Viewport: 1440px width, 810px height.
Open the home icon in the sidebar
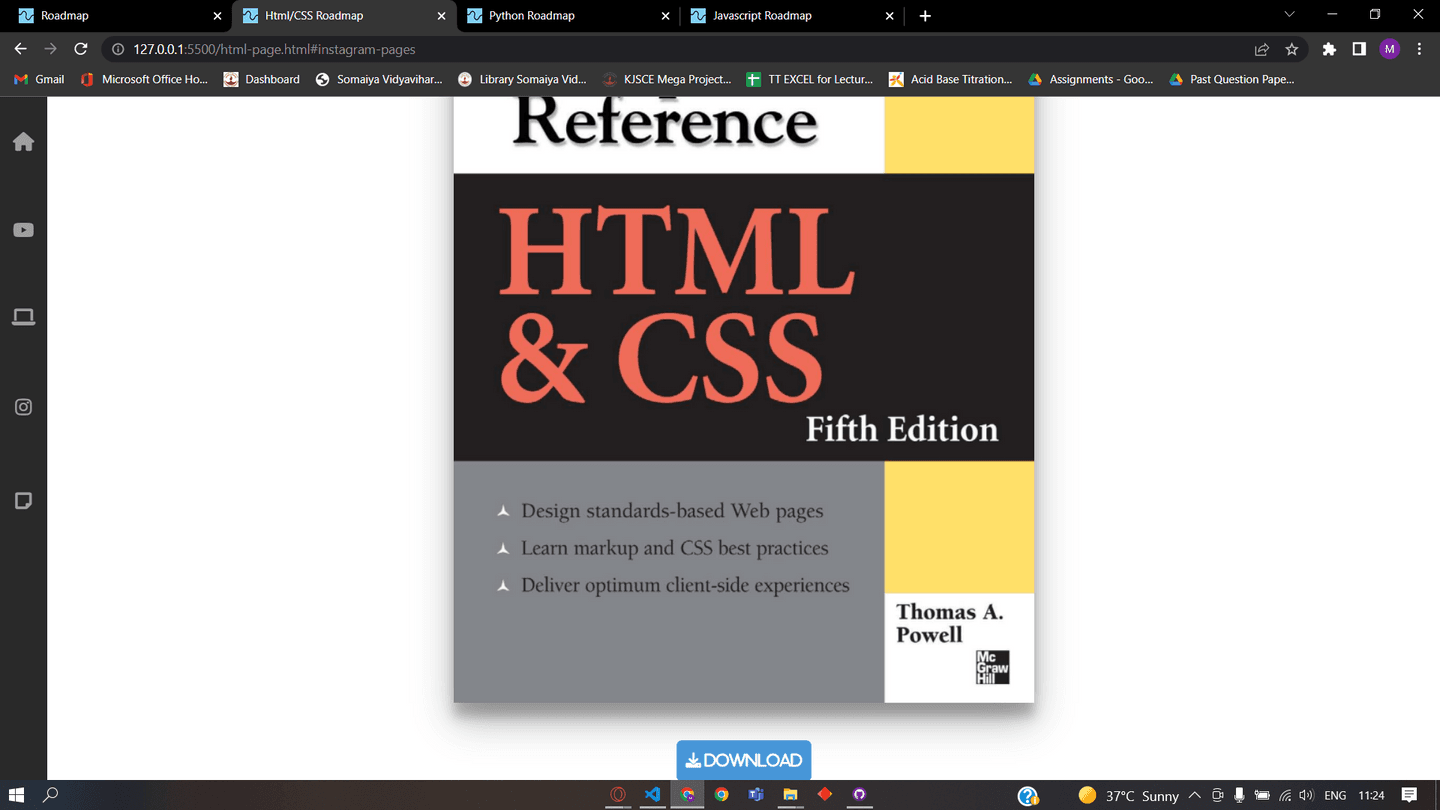click(23, 142)
